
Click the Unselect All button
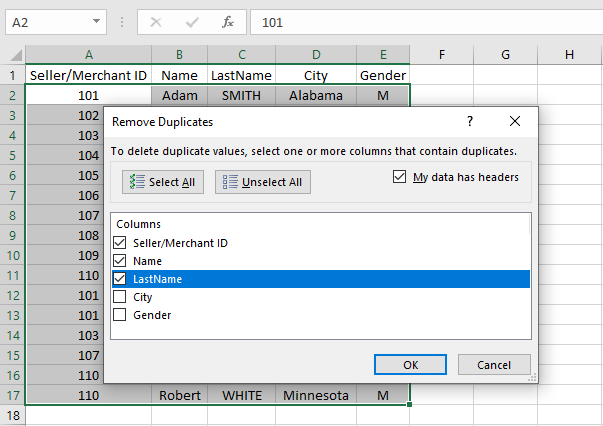(x=263, y=182)
